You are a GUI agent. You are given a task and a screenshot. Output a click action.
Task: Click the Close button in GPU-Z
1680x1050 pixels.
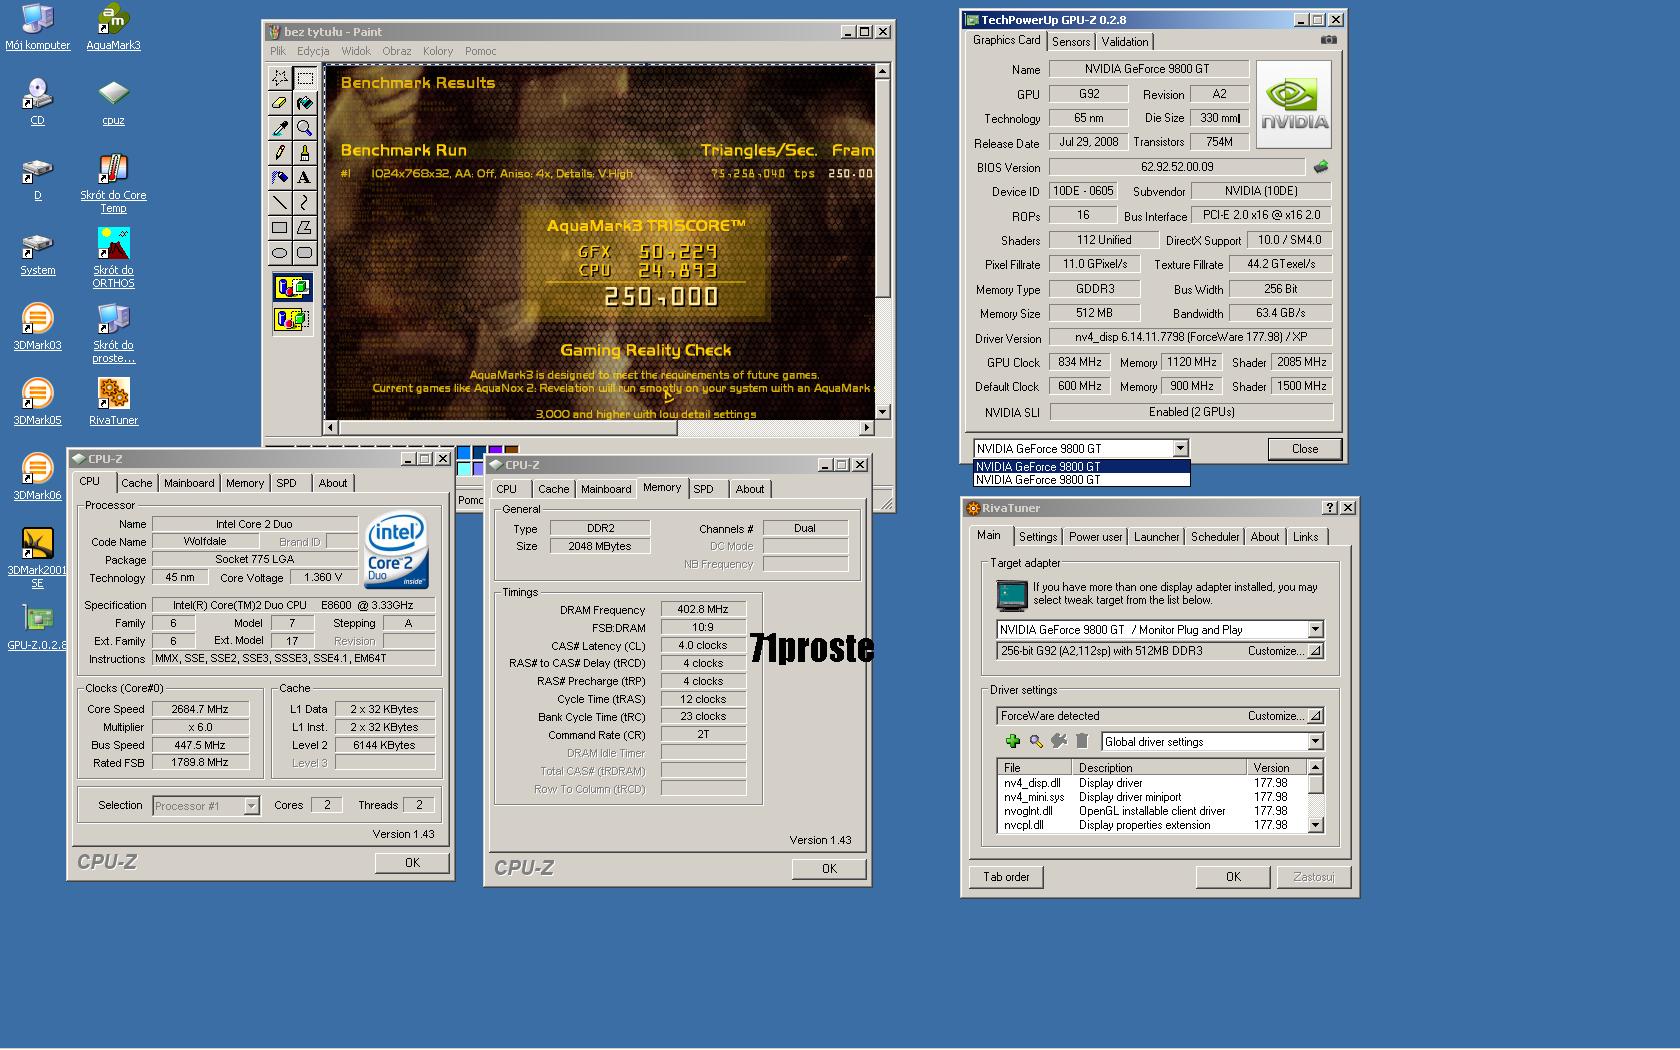click(1304, 449)
